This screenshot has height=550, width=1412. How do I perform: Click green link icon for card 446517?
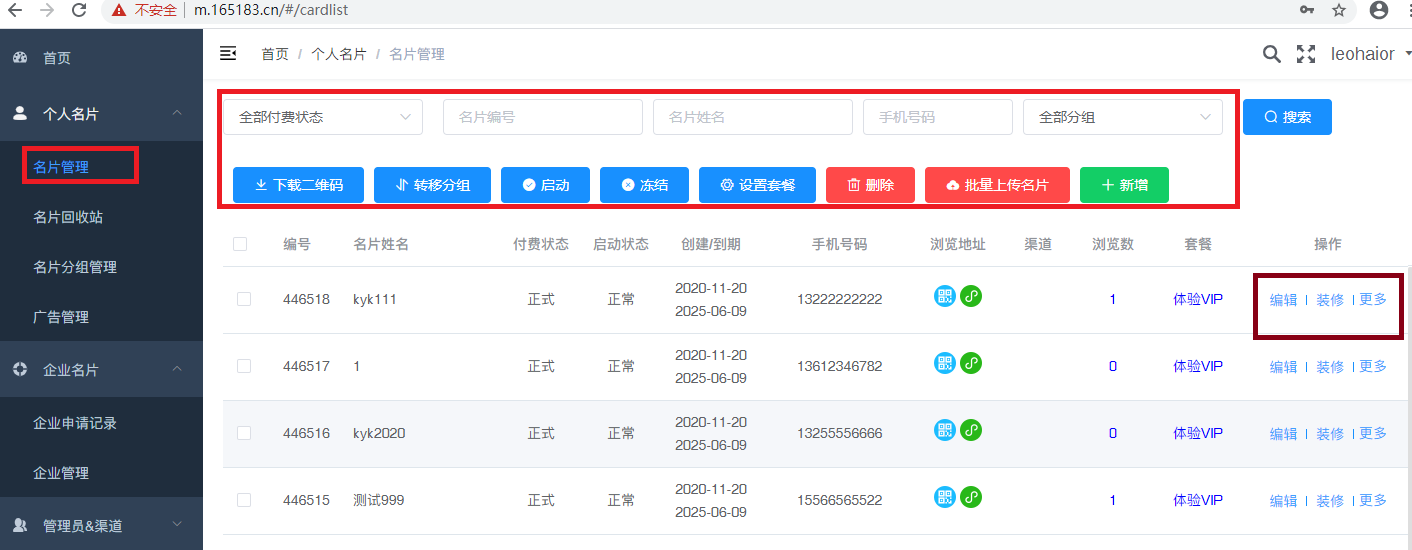(x=971, y=363)
